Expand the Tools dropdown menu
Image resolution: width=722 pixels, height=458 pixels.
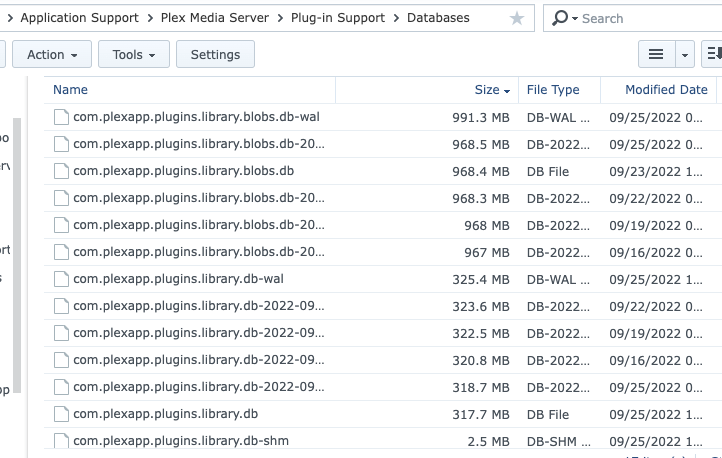pyautogui.click(x=133, y=55)
